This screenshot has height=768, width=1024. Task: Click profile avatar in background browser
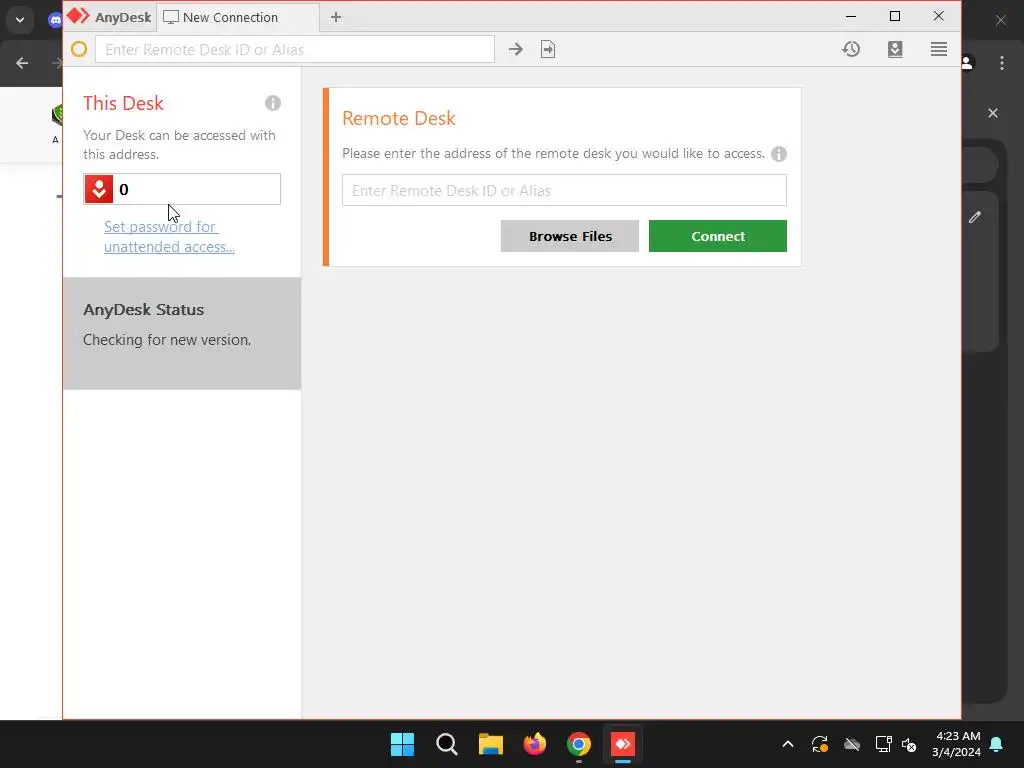tap(968, 63)
